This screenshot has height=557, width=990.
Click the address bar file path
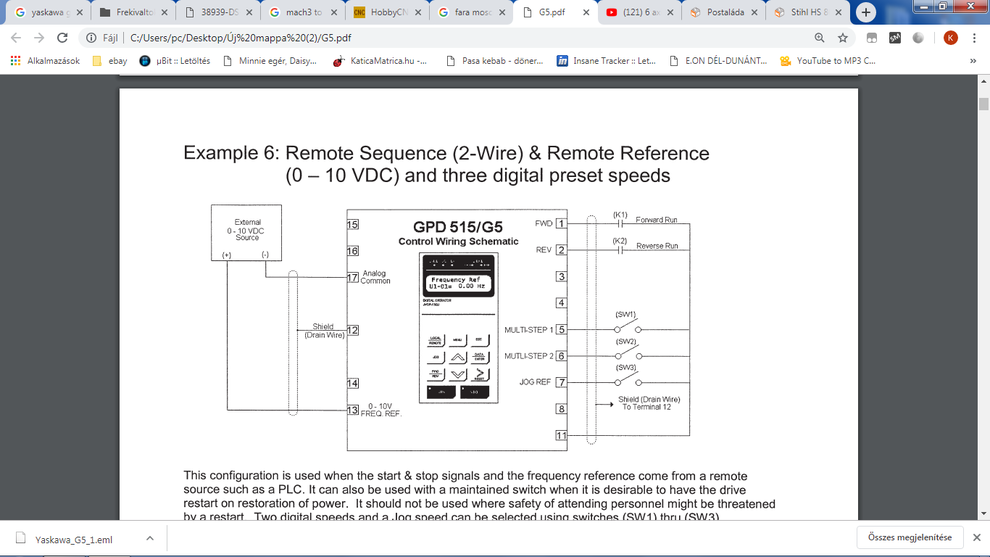click(x=240, y=38)
